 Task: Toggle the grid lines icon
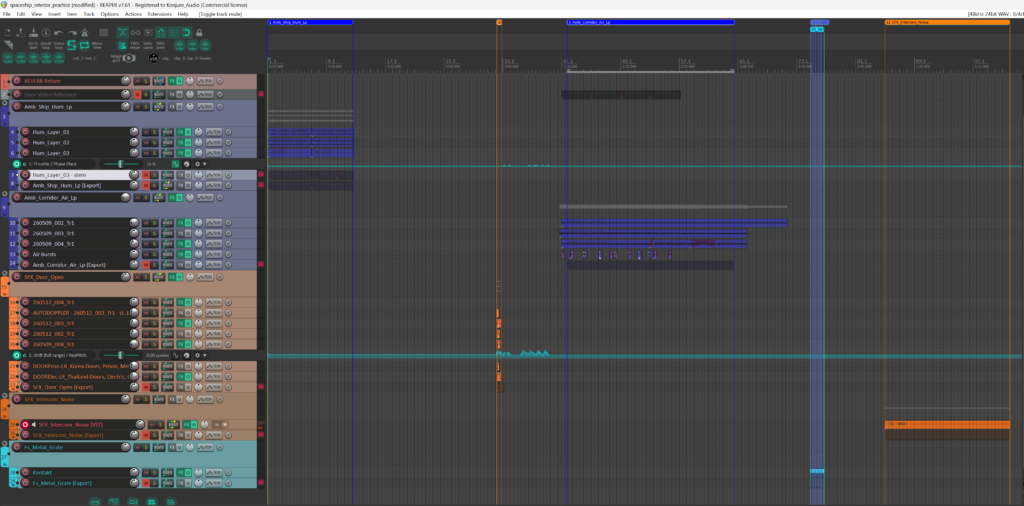pyautogui.click(x=174, y=32)
